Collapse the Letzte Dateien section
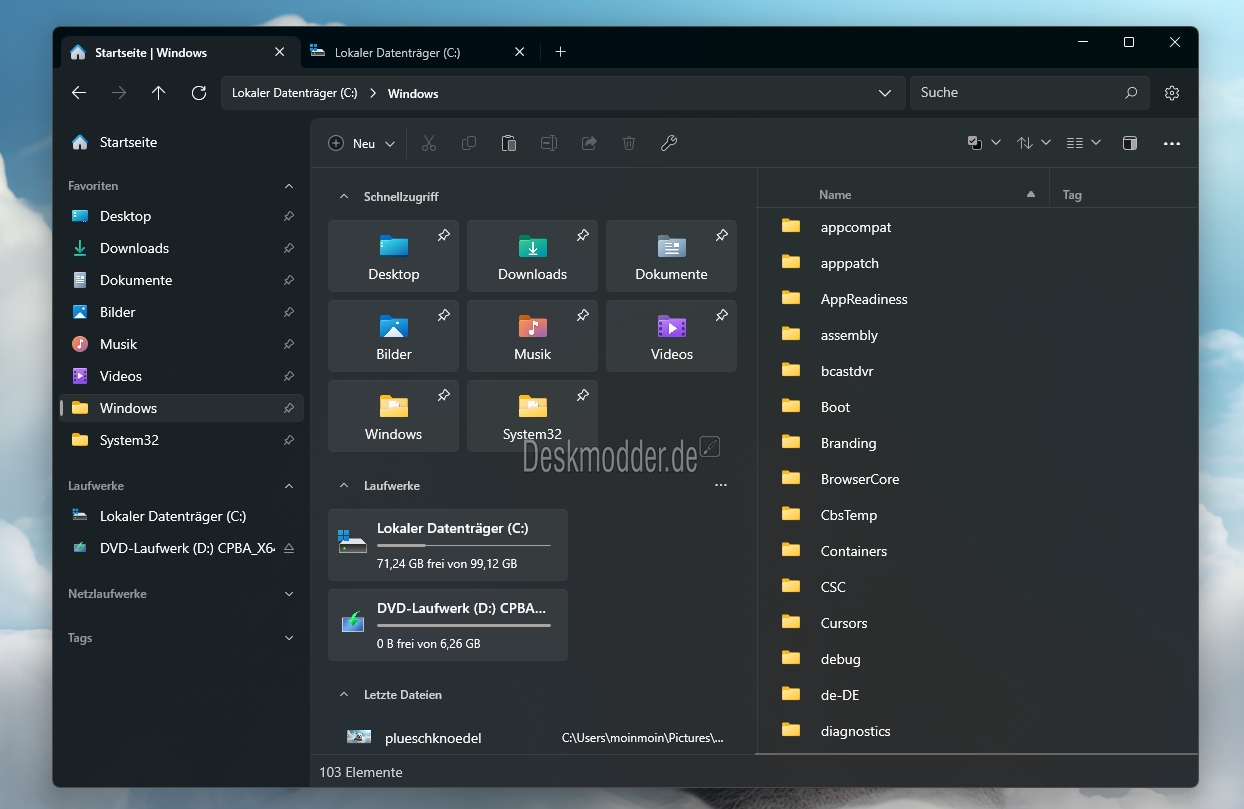This screenshot has width=1244, height=809. tap(344, 695)
